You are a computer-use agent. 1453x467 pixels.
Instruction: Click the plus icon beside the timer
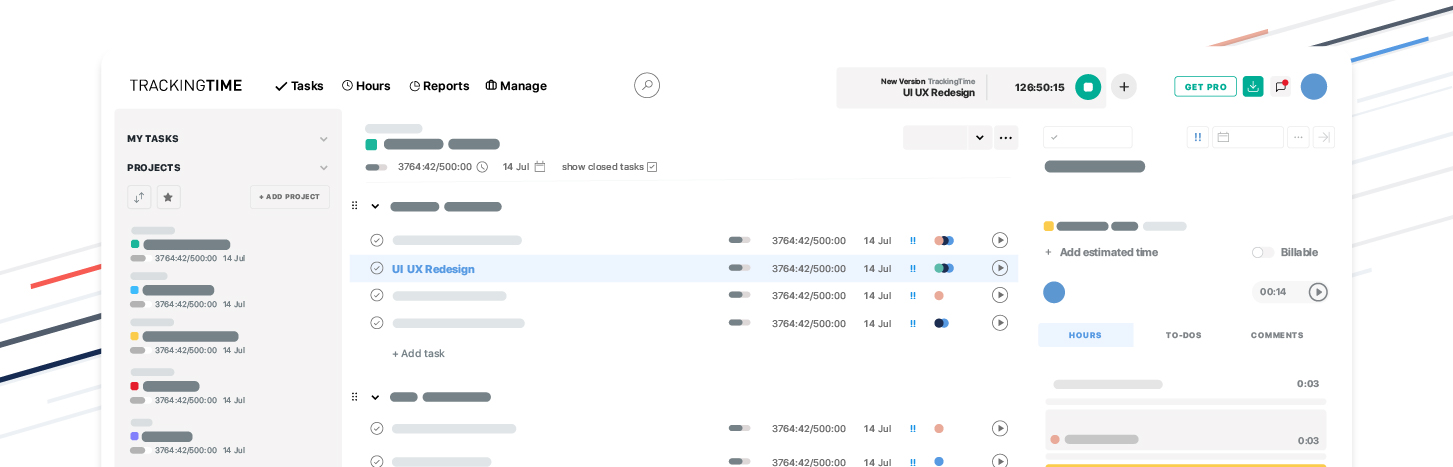click(1124, 87)
